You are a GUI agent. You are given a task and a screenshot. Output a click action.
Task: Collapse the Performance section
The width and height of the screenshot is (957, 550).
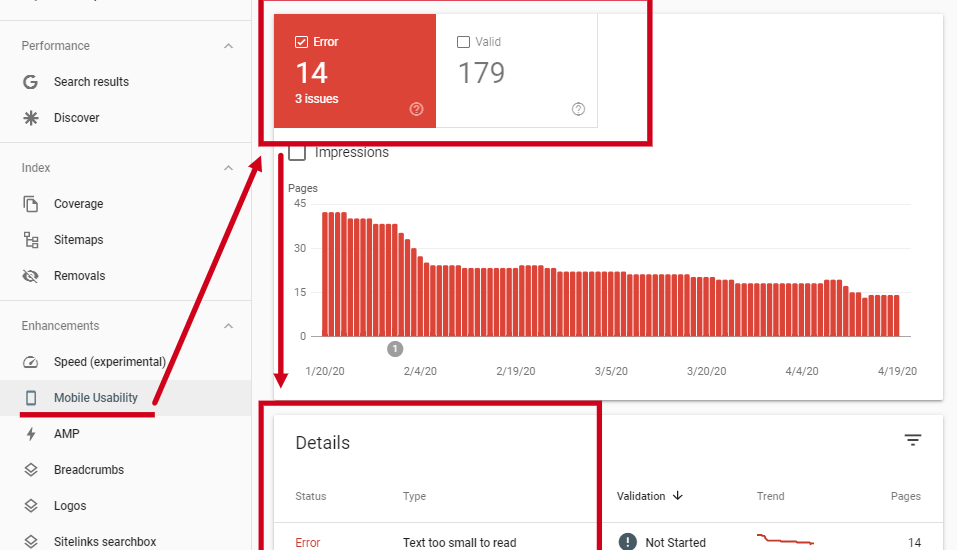point(228,46)
